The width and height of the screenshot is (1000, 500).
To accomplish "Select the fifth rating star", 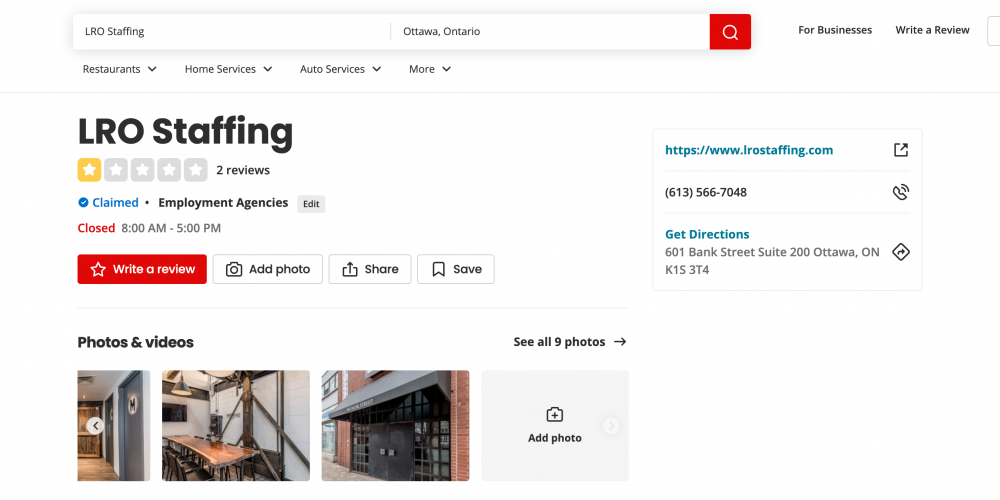I will click(x=196, y=170).
